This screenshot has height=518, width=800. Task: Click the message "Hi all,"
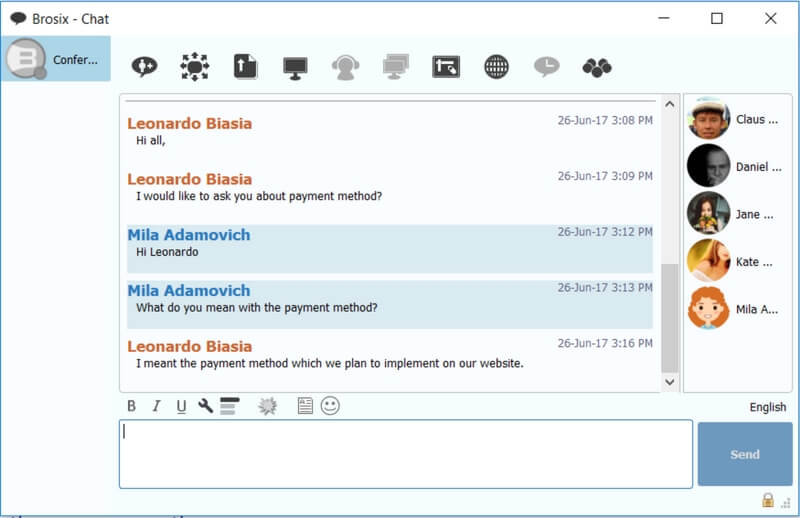point(151,141)
